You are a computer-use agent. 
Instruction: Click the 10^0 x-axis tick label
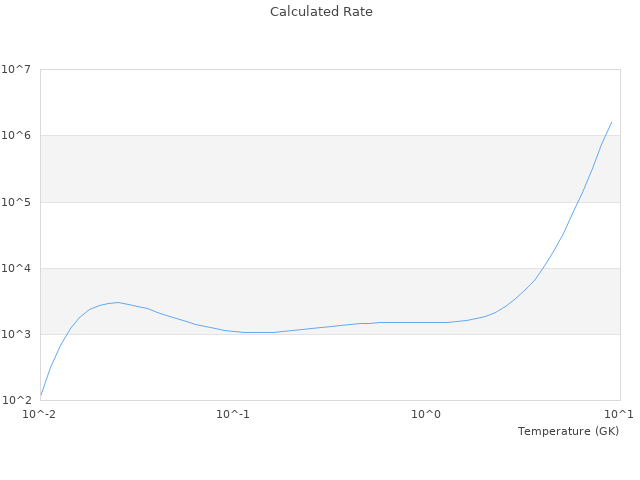[x=426, y=414]
